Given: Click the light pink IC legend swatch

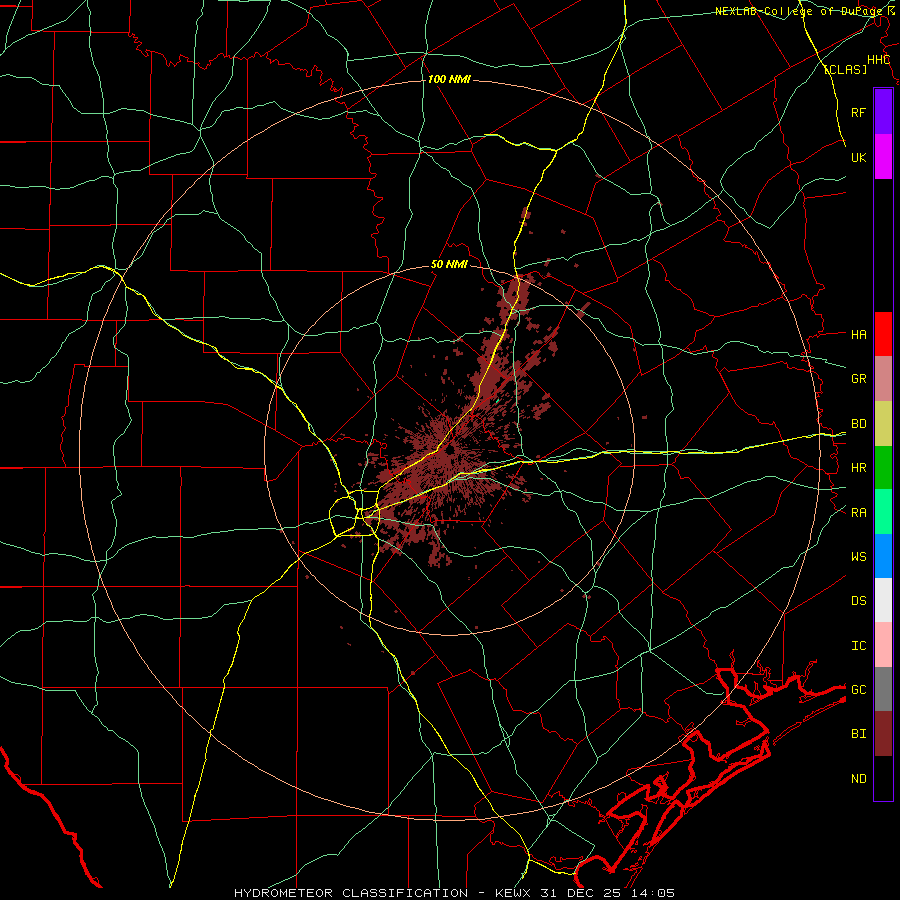Looking at the screenshot, I should (x=883, y=645).
